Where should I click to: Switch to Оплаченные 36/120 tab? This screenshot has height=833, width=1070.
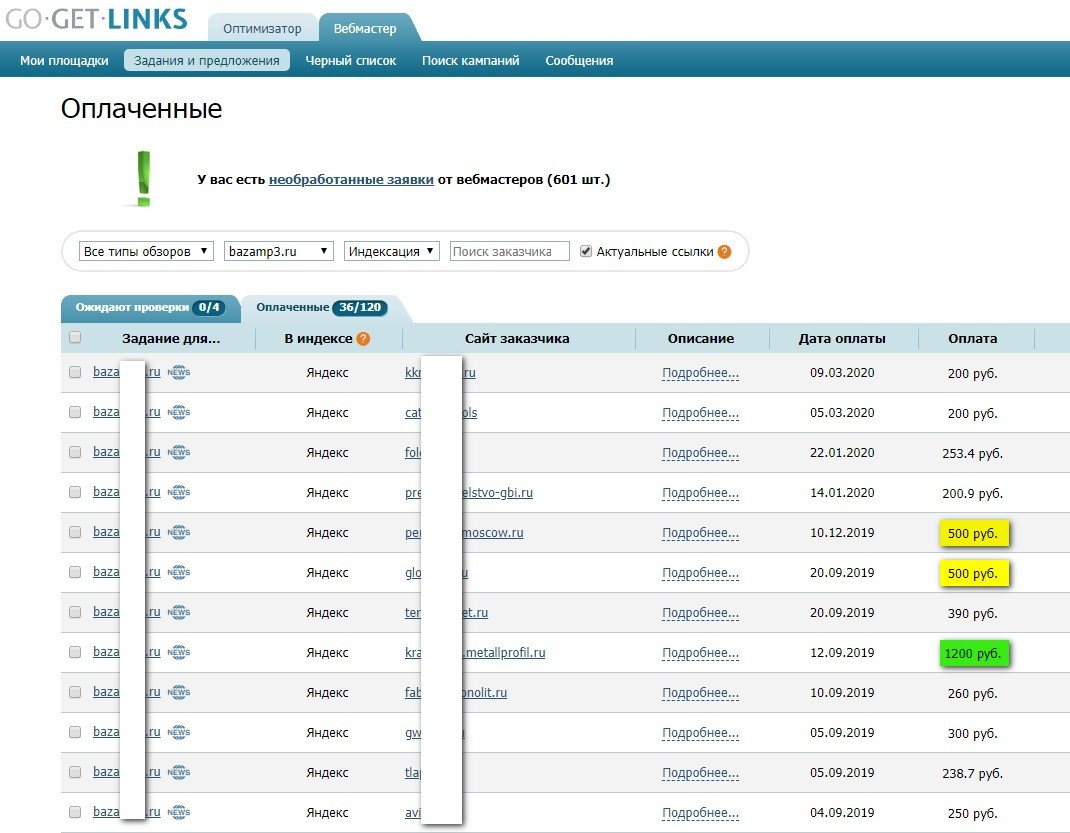point(322,308)
